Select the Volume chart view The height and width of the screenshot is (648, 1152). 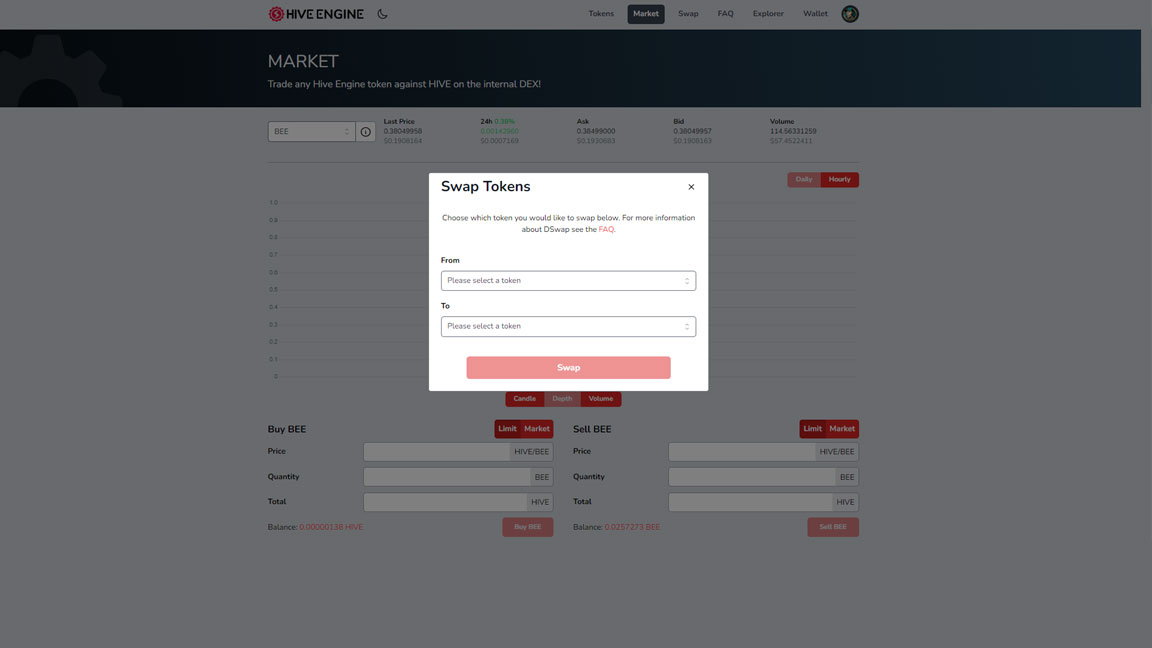coord(601,399)
